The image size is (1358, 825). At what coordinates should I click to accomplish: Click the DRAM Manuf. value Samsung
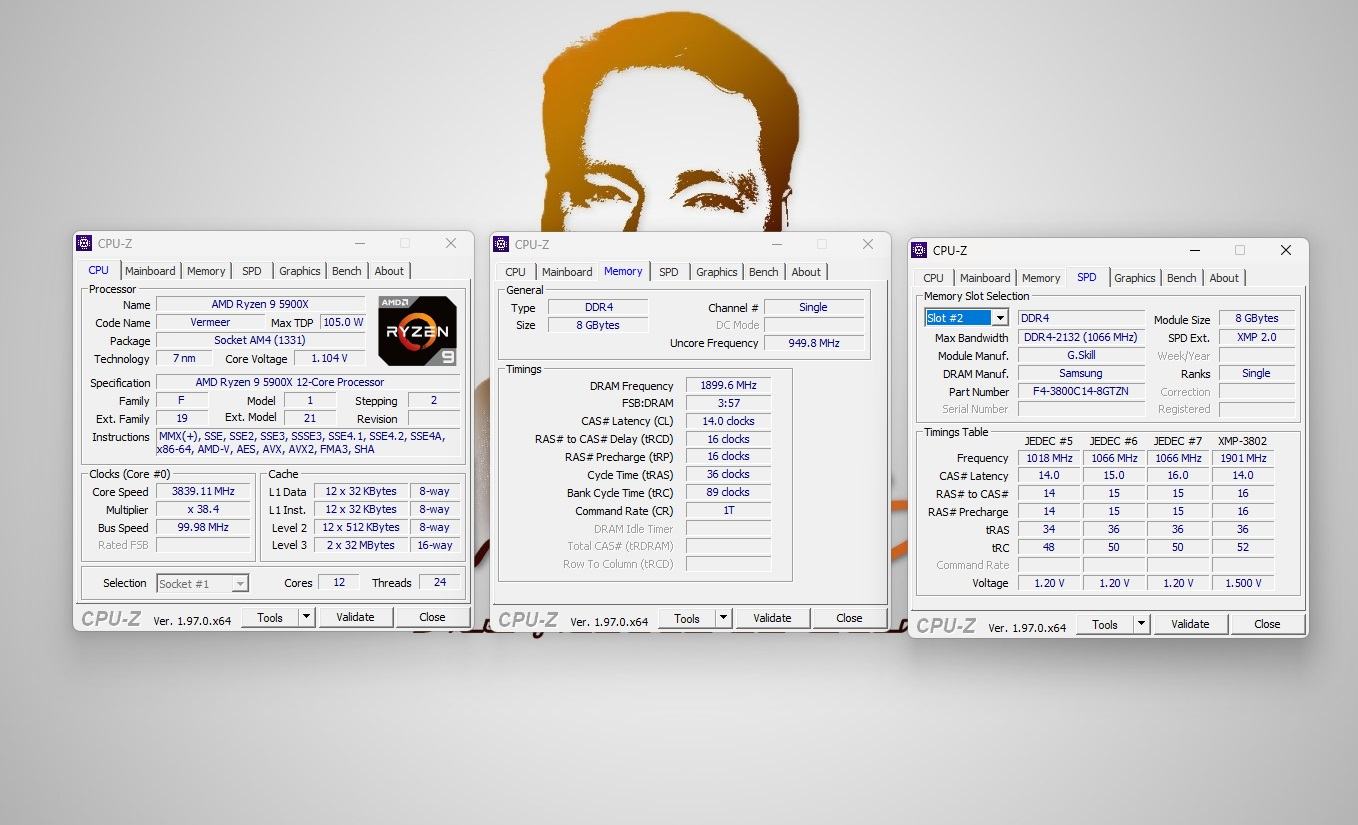coord(1081,373)
